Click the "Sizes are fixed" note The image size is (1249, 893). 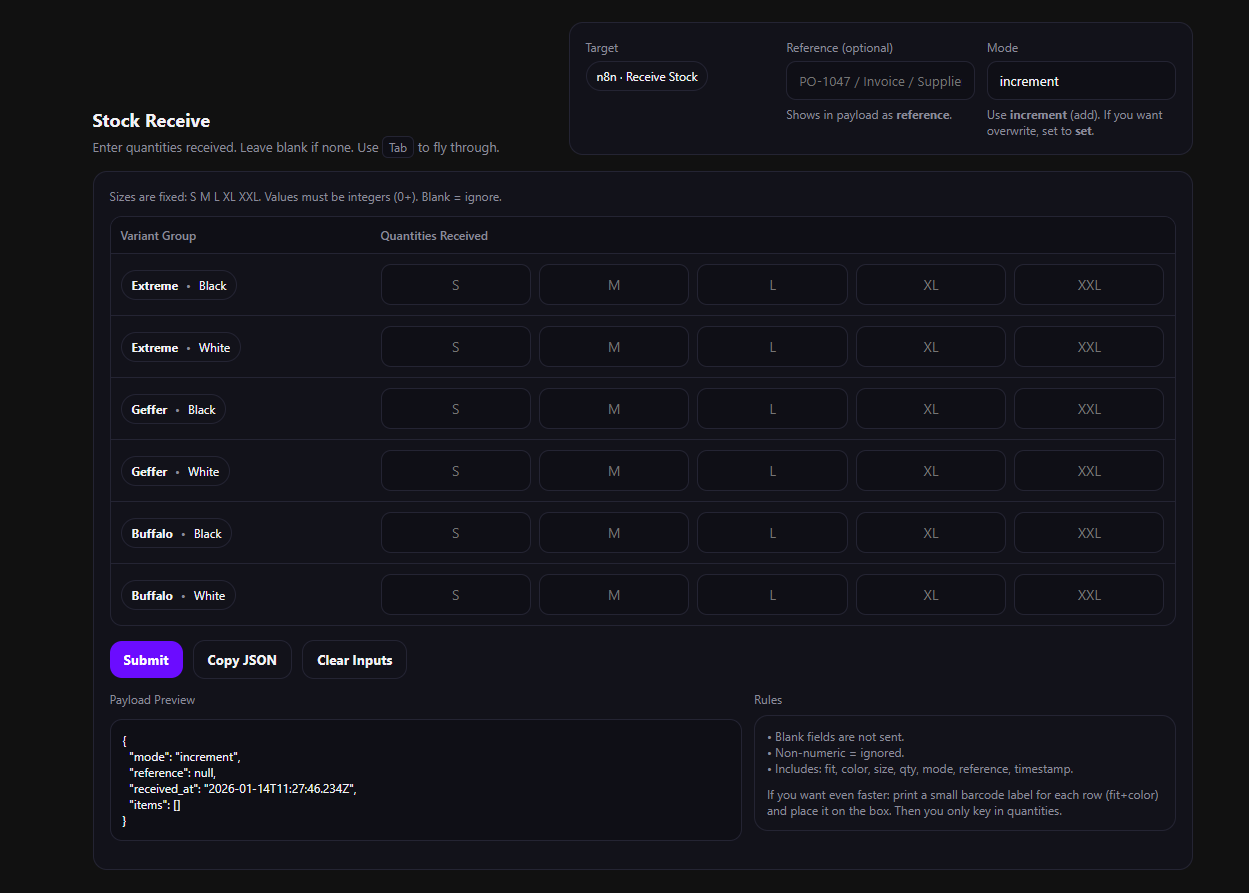pyautogui.click(x=306, y=197)
